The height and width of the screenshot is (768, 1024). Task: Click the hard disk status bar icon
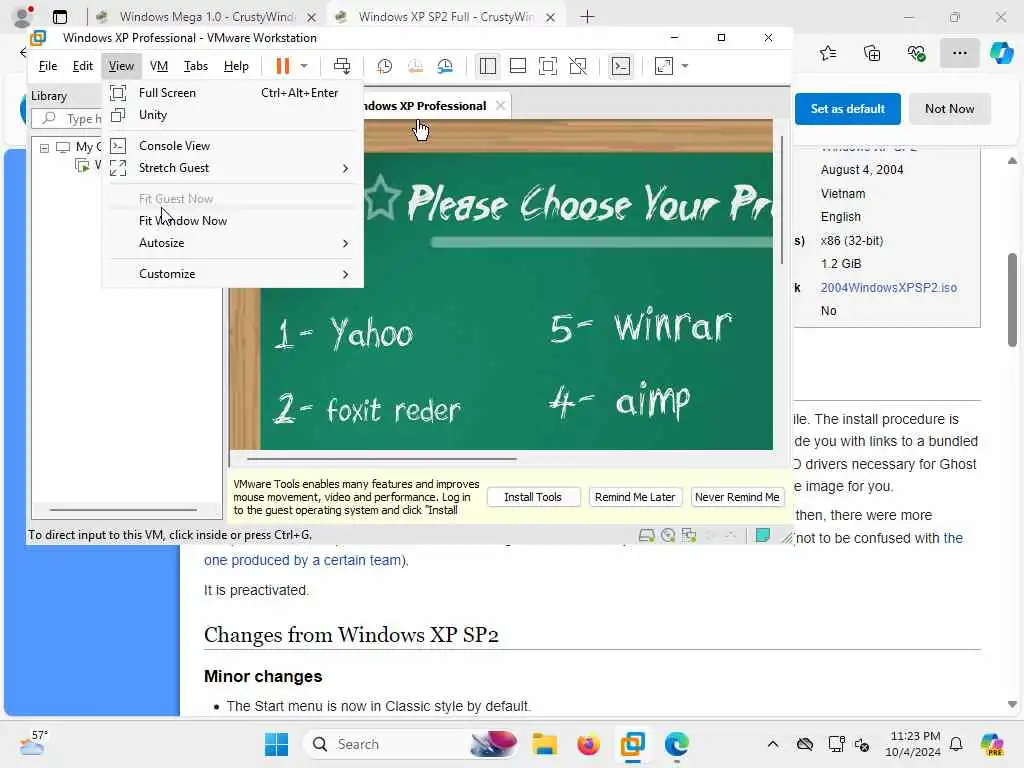(x=647, y=536)
